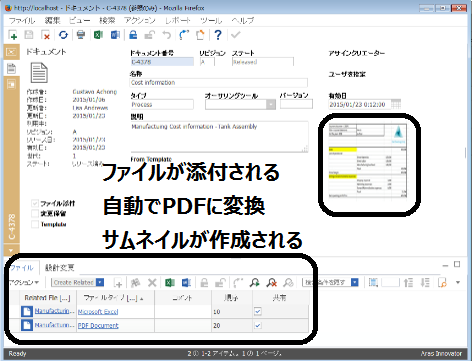Click the Pick related icon in files toolbar
This screenshot has width=472, height=361.
point(135,283)
